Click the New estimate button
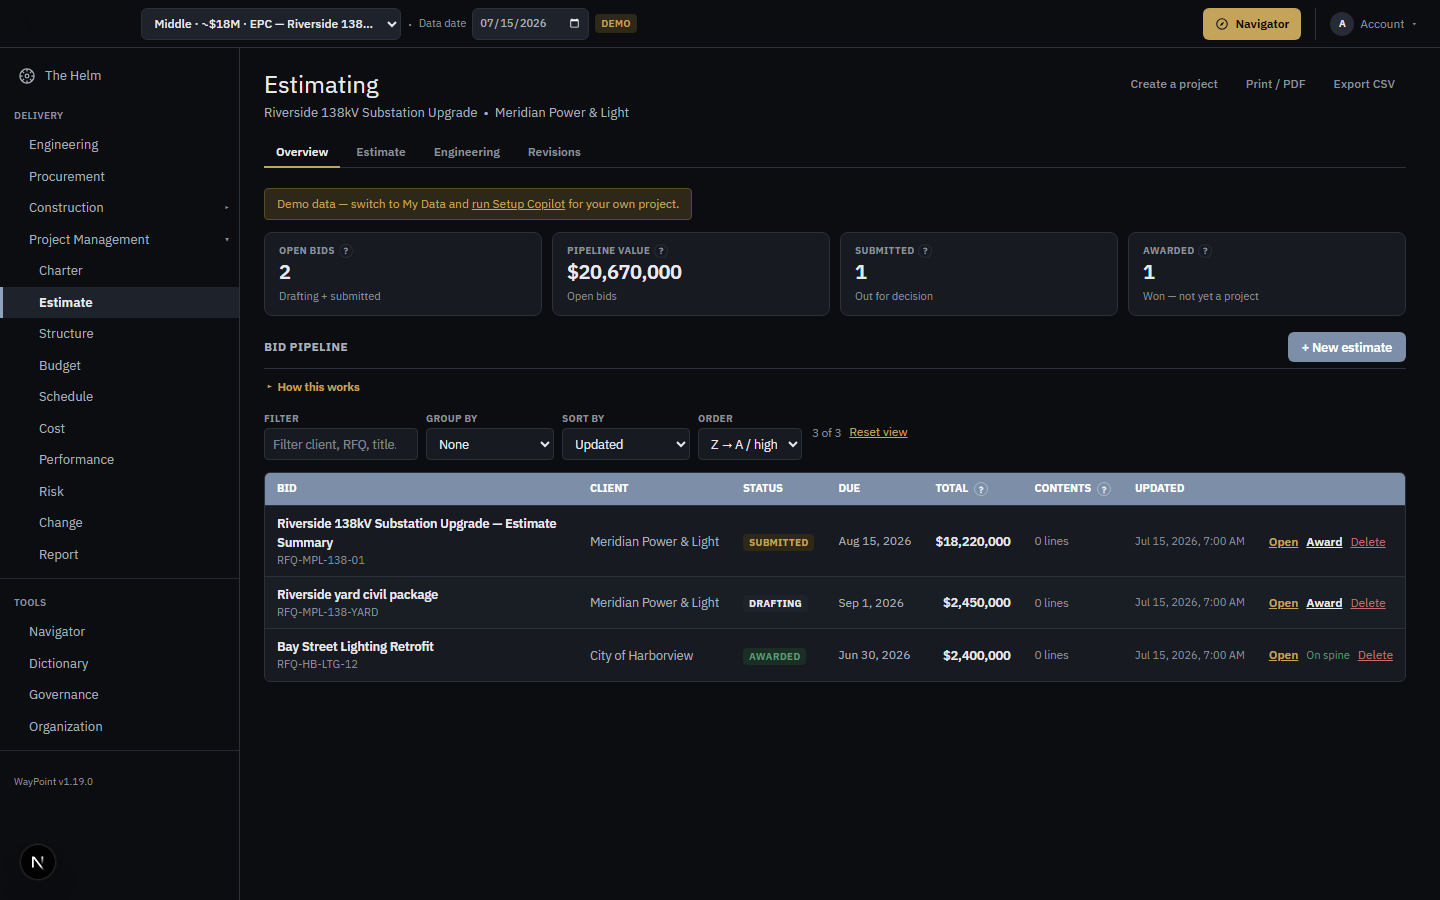 click(1346, 347)
